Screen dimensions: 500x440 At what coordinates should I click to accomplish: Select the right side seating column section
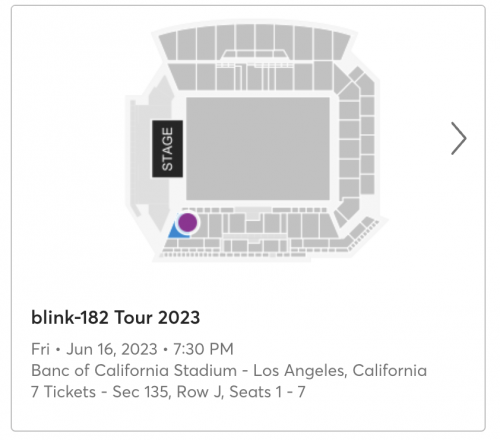(349, 149)
